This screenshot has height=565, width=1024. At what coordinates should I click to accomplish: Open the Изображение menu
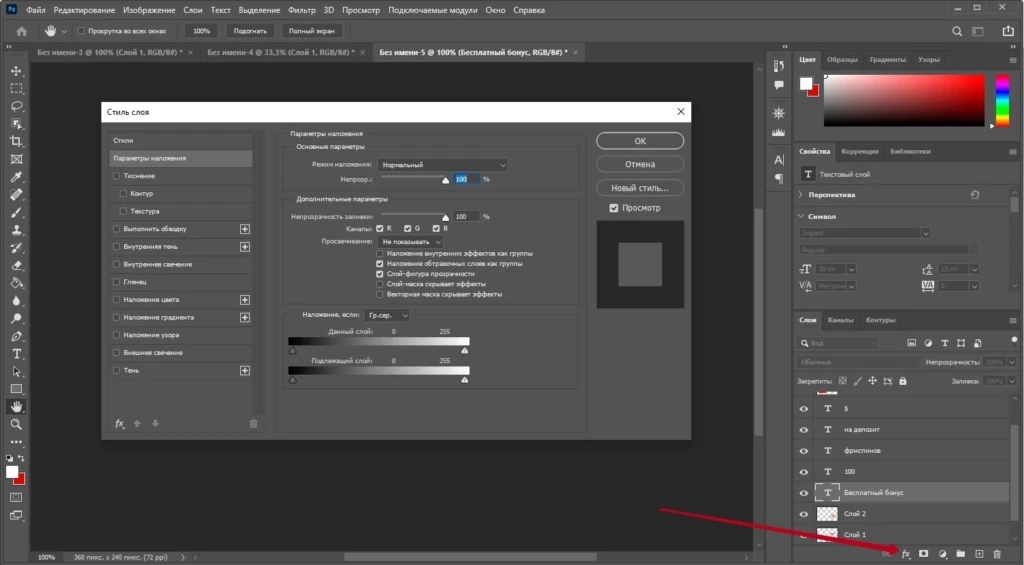tap(149, 10)
